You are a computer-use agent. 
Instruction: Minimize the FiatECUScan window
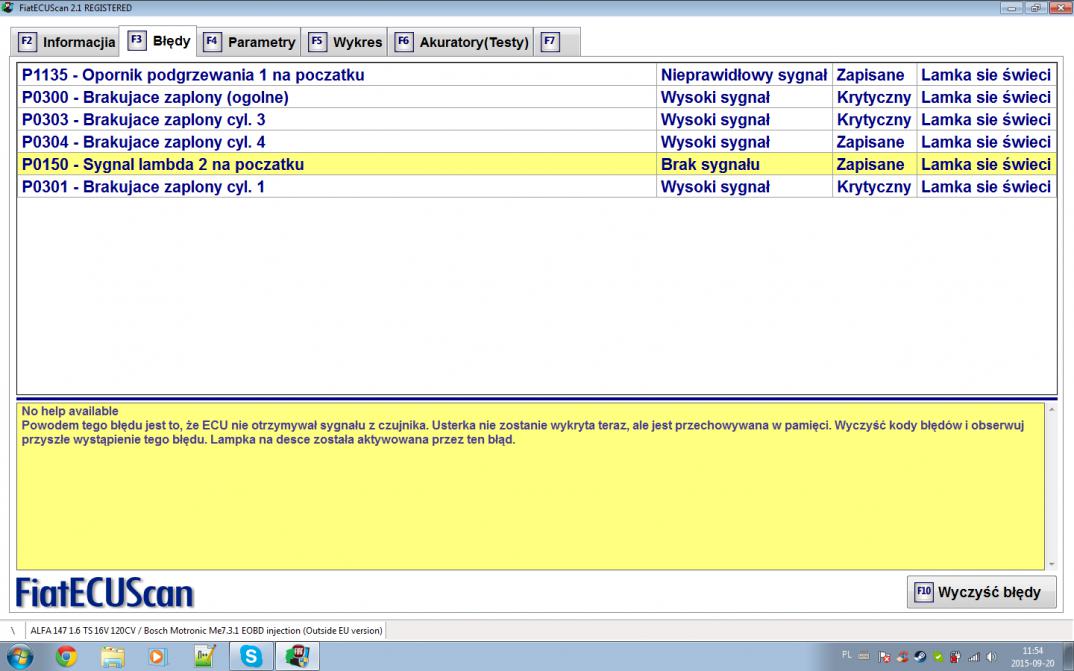[x=1012, y=8]
